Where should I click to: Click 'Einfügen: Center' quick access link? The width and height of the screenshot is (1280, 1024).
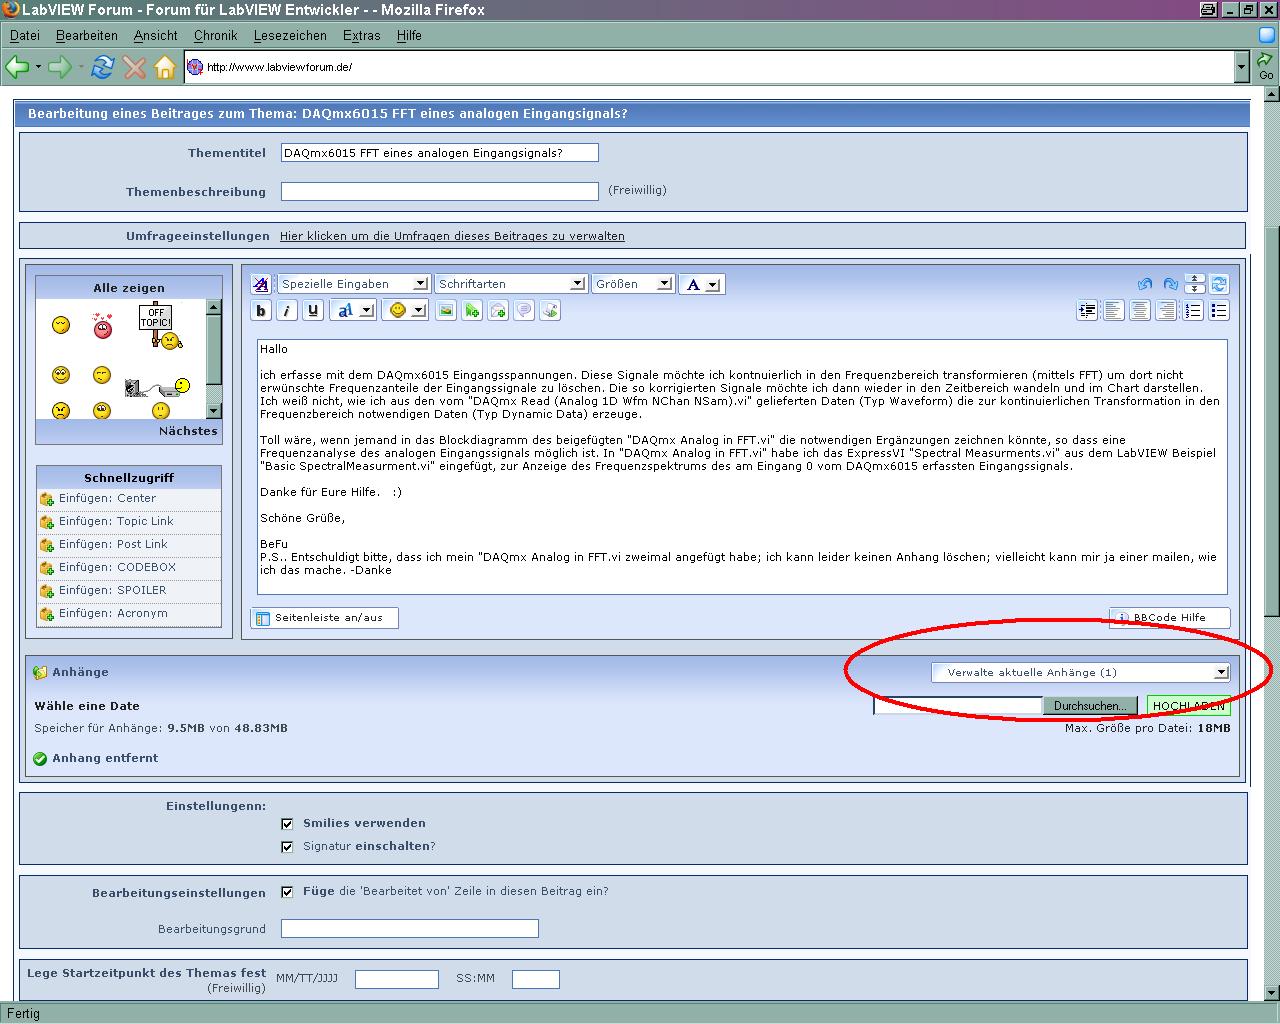tap(107, 498)
